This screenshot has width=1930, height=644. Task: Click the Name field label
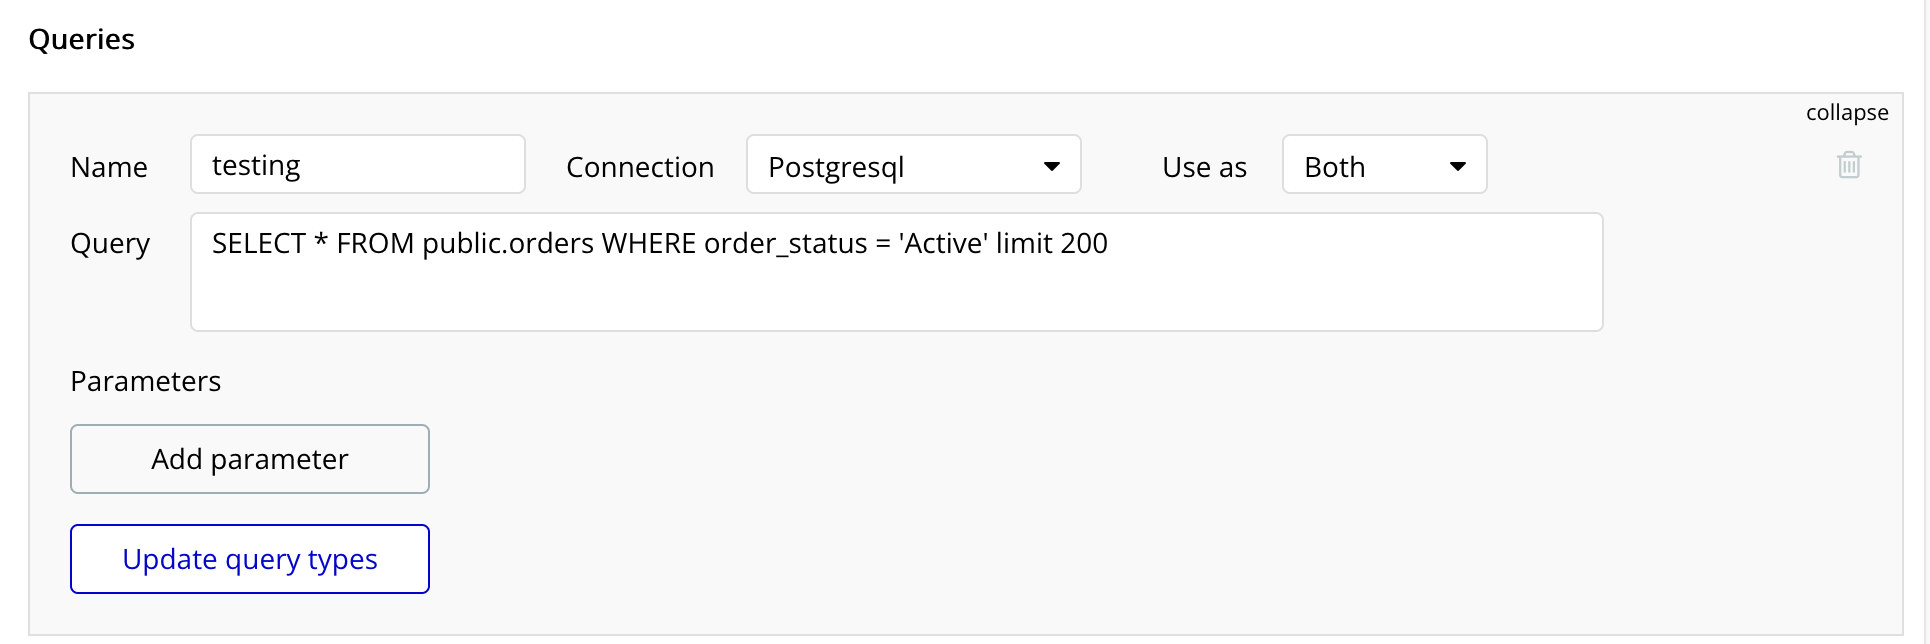pyautogui.click(x=109, y=167)
